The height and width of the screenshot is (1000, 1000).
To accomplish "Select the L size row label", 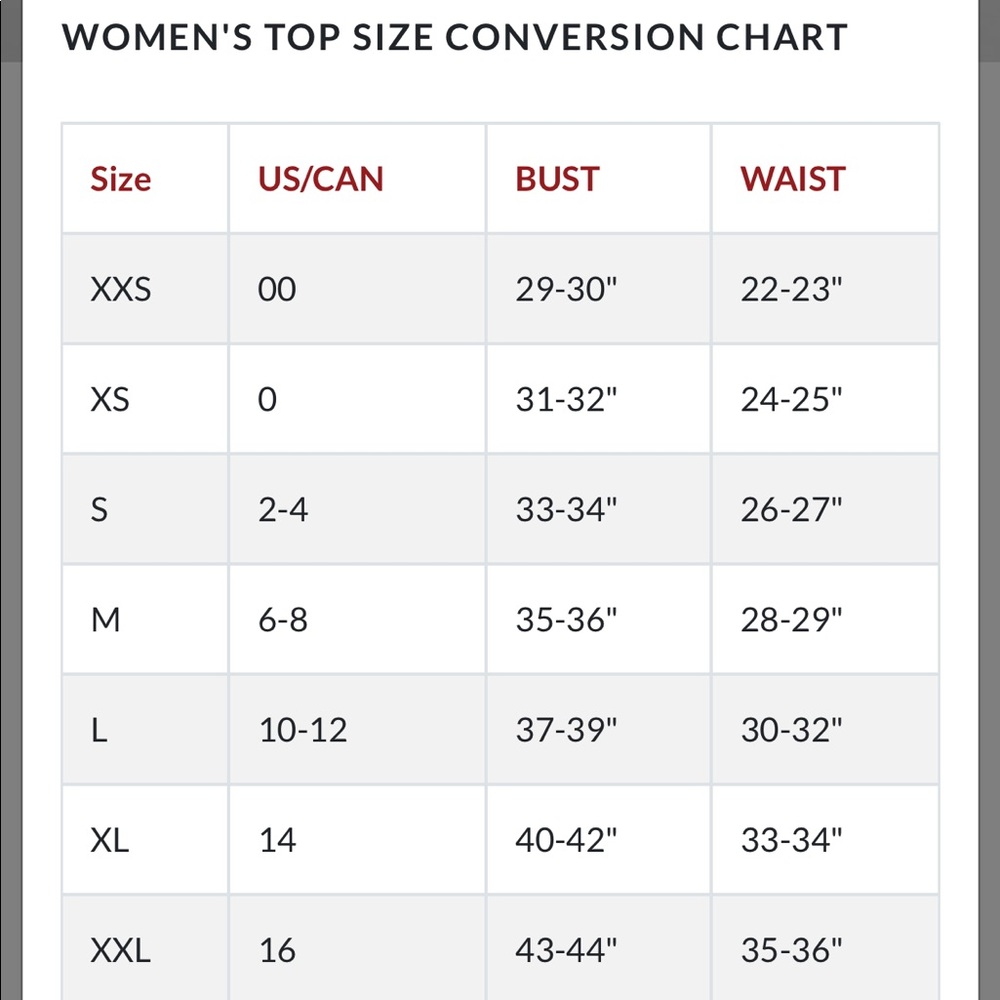I will tap(99, 730).
